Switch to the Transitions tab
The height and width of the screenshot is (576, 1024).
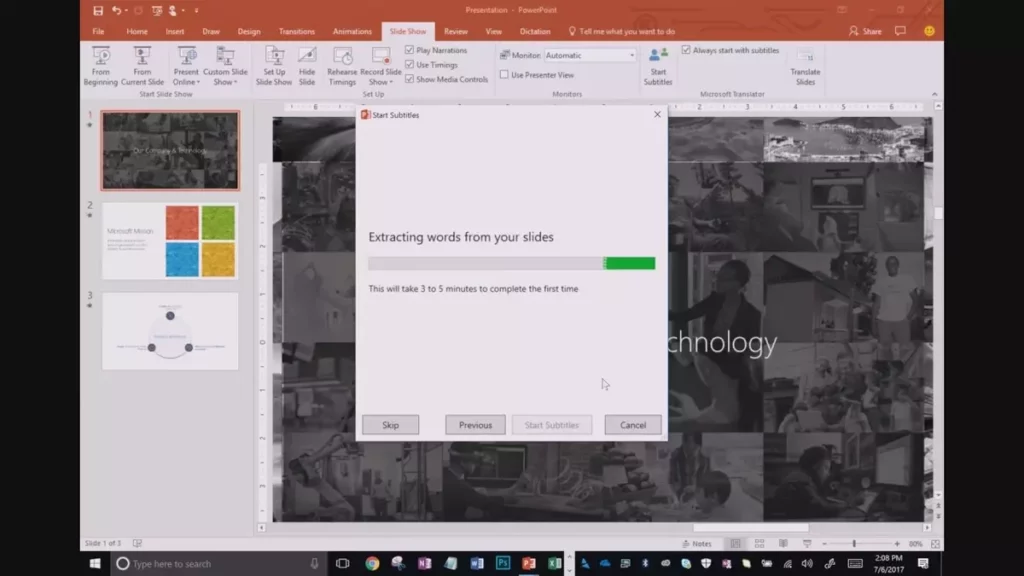pyautogui.click(x=296, y=31)
